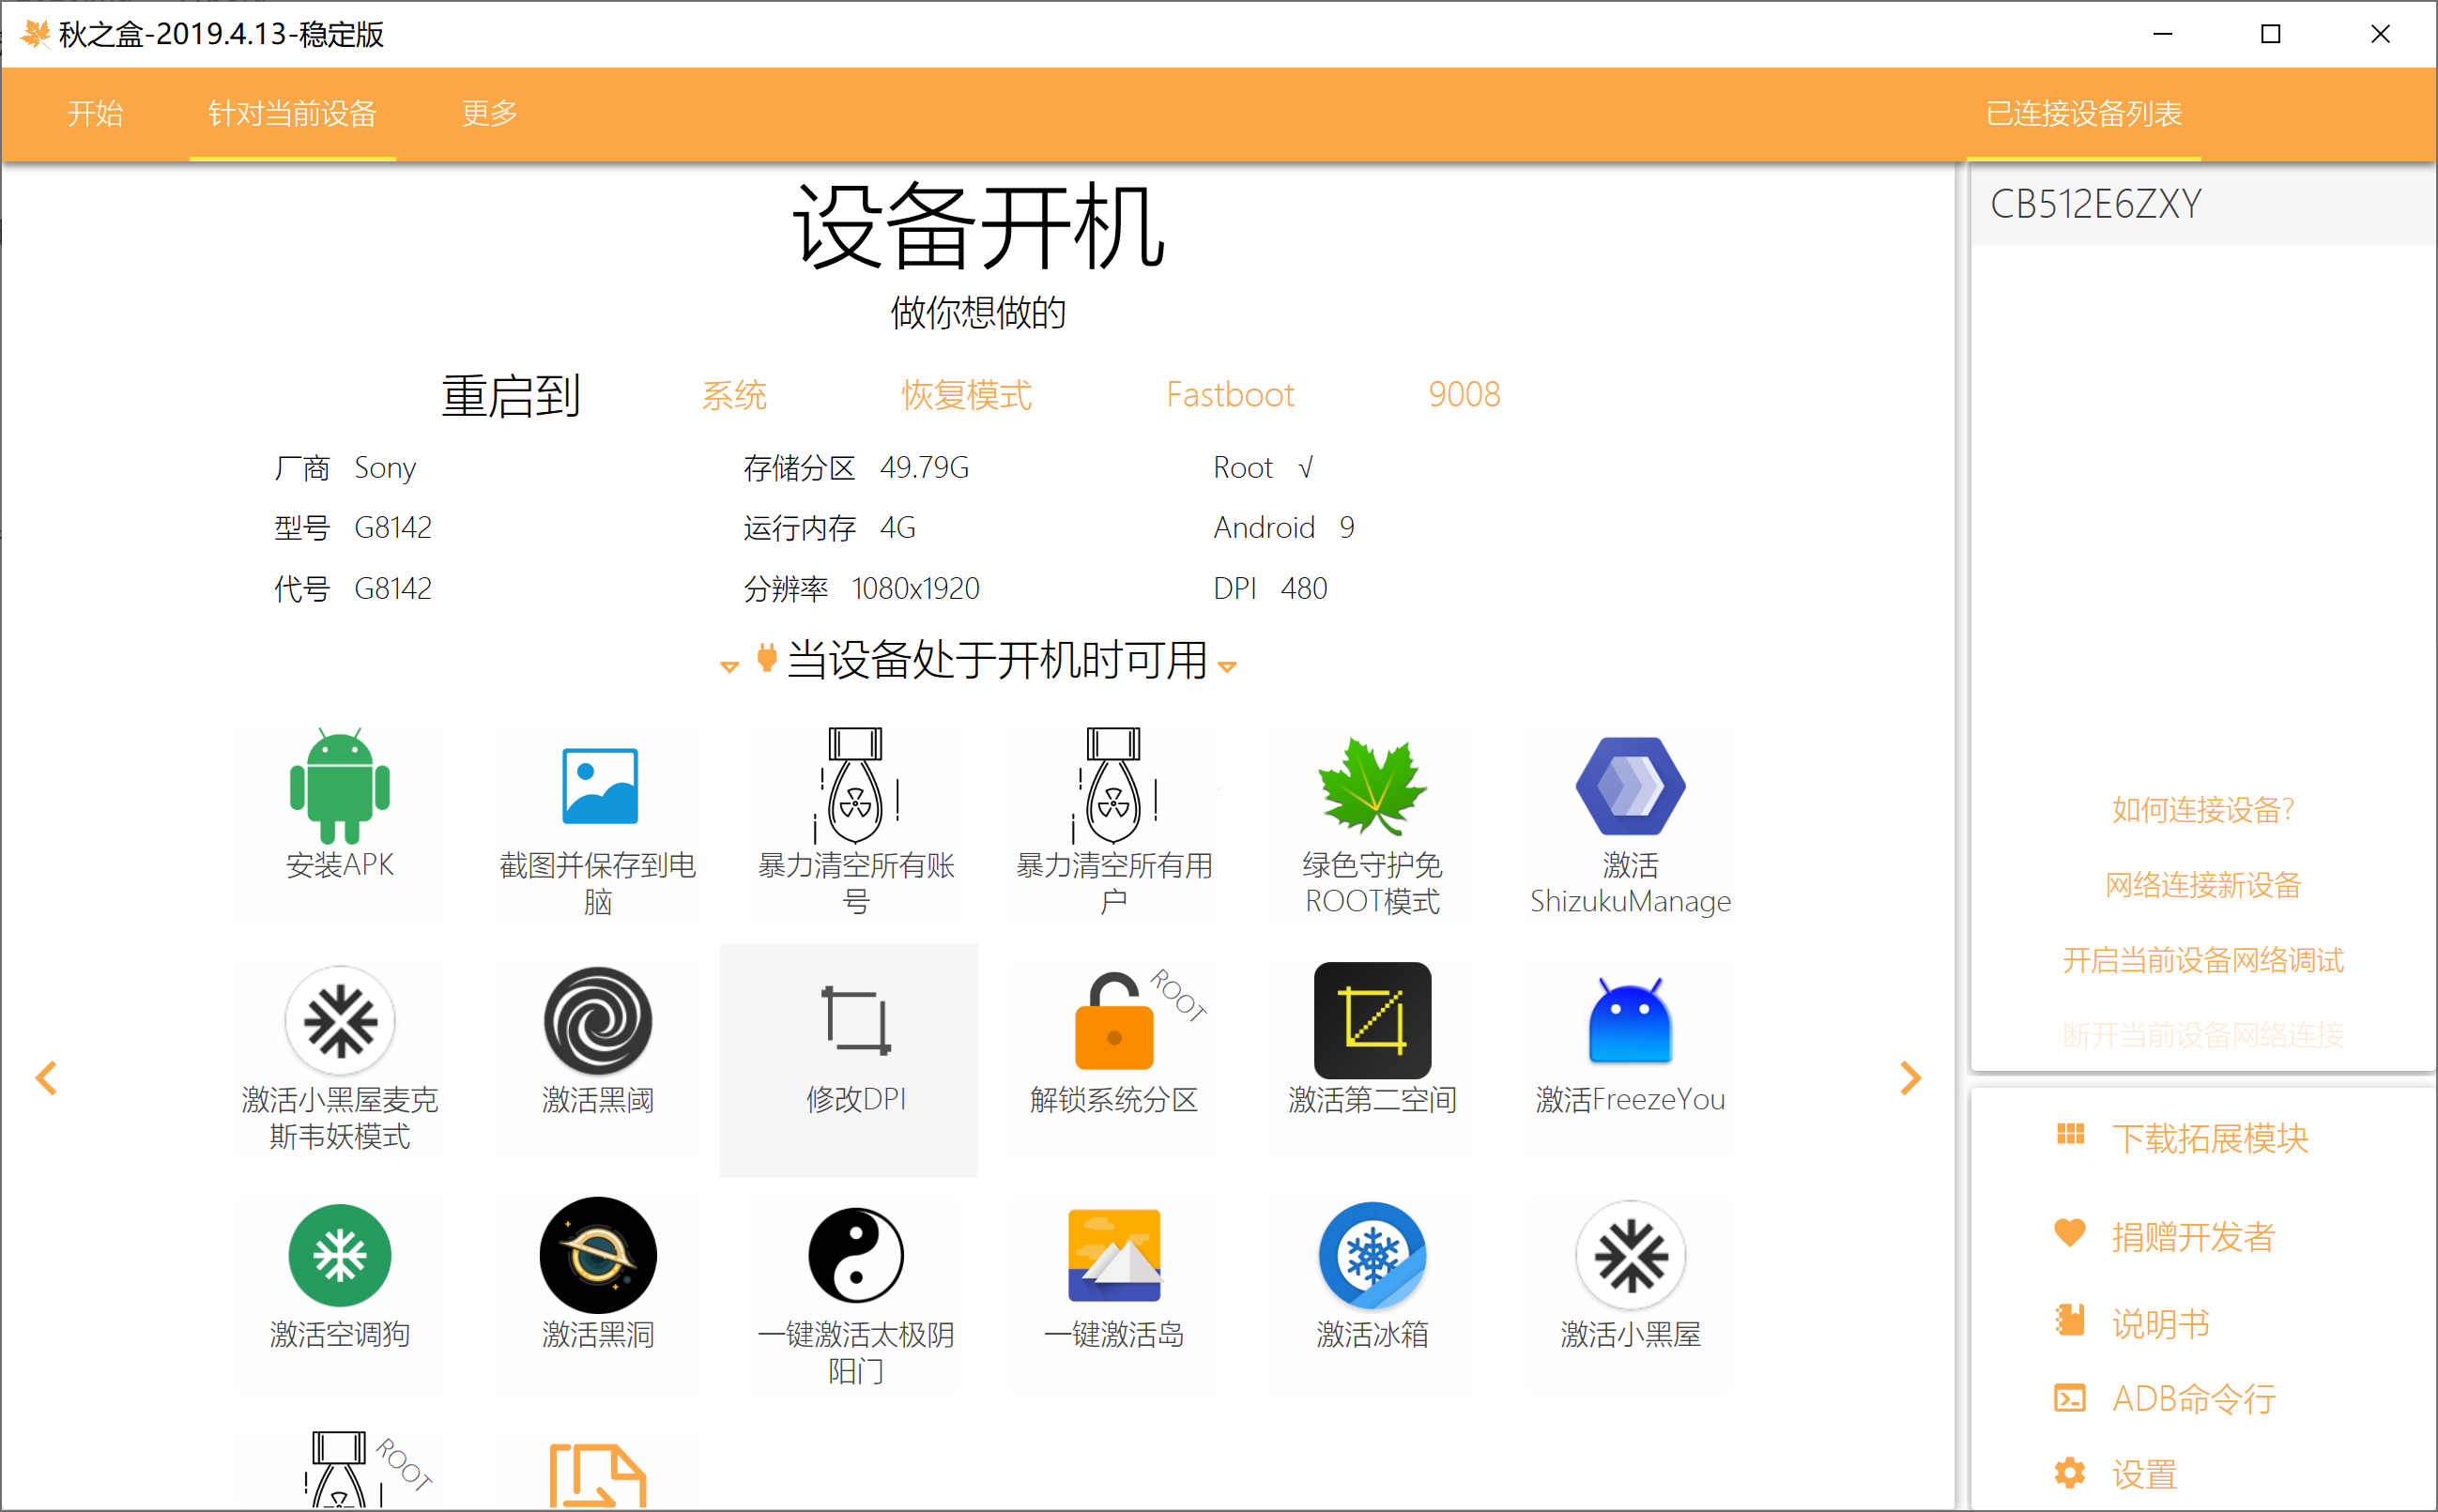Open ADB命令行 command line
The height and width of the screenshot is (1512, 2438).
(x=2192, y=1398)
